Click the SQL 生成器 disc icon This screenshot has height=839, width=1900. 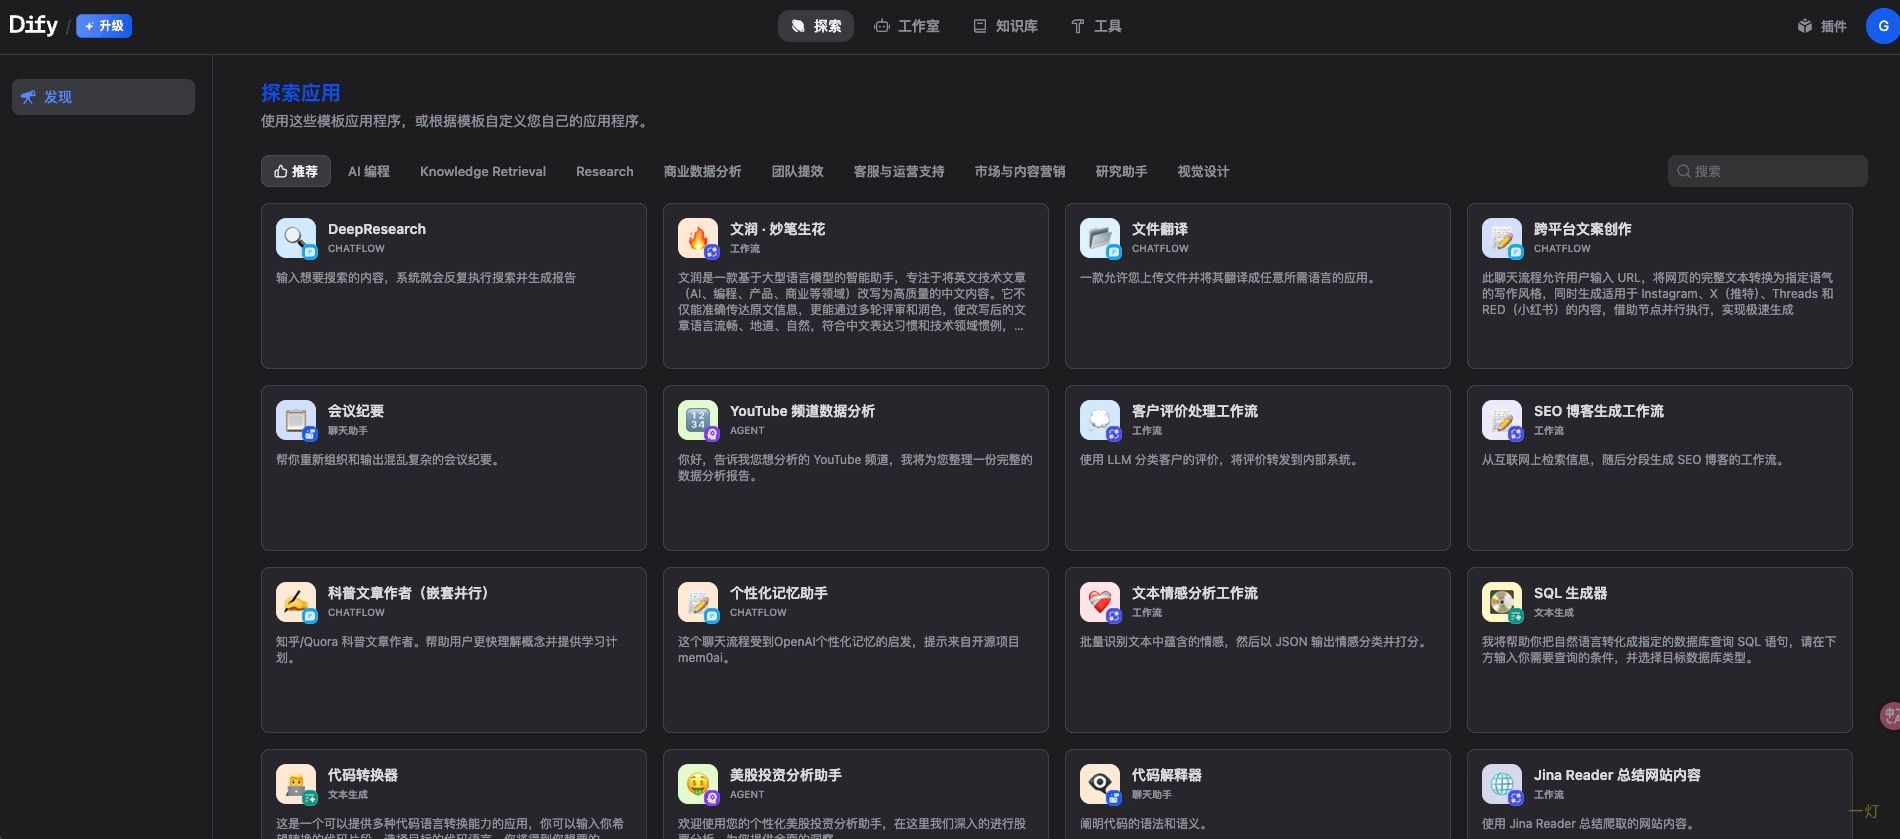coord(1501,602)
